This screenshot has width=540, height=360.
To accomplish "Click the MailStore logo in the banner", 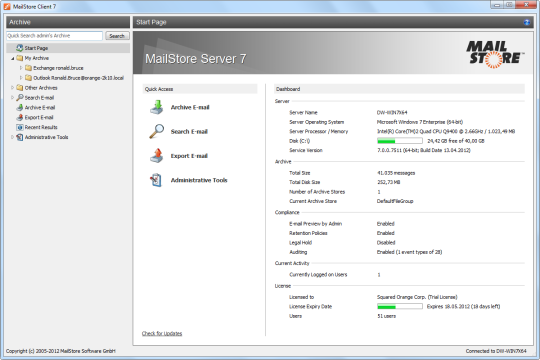I will pos(495,54).
